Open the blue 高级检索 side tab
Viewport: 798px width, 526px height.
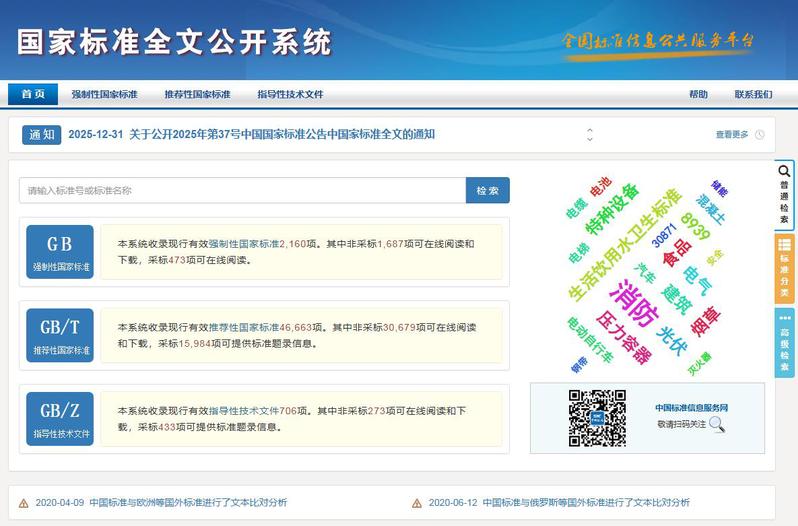coord(785,343)
